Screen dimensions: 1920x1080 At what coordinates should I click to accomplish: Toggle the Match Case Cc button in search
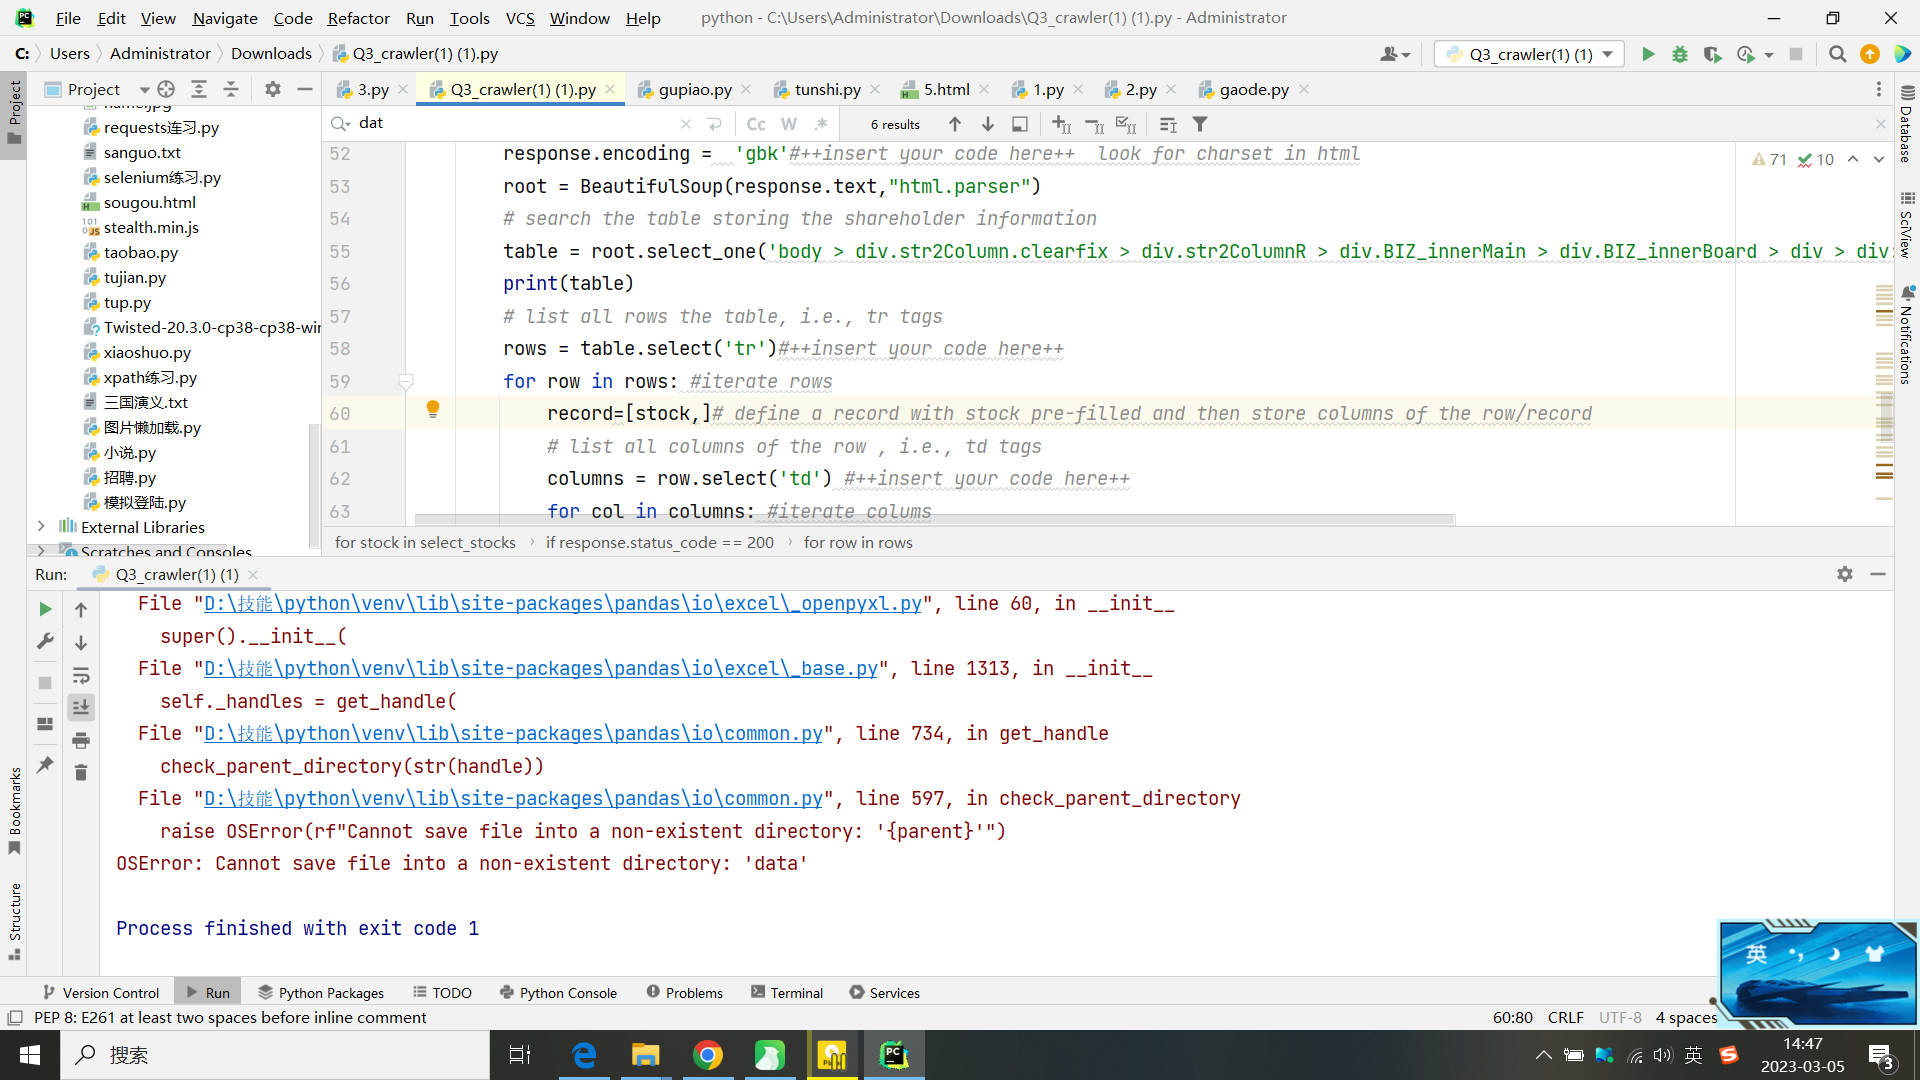click(x=756, y=123)
